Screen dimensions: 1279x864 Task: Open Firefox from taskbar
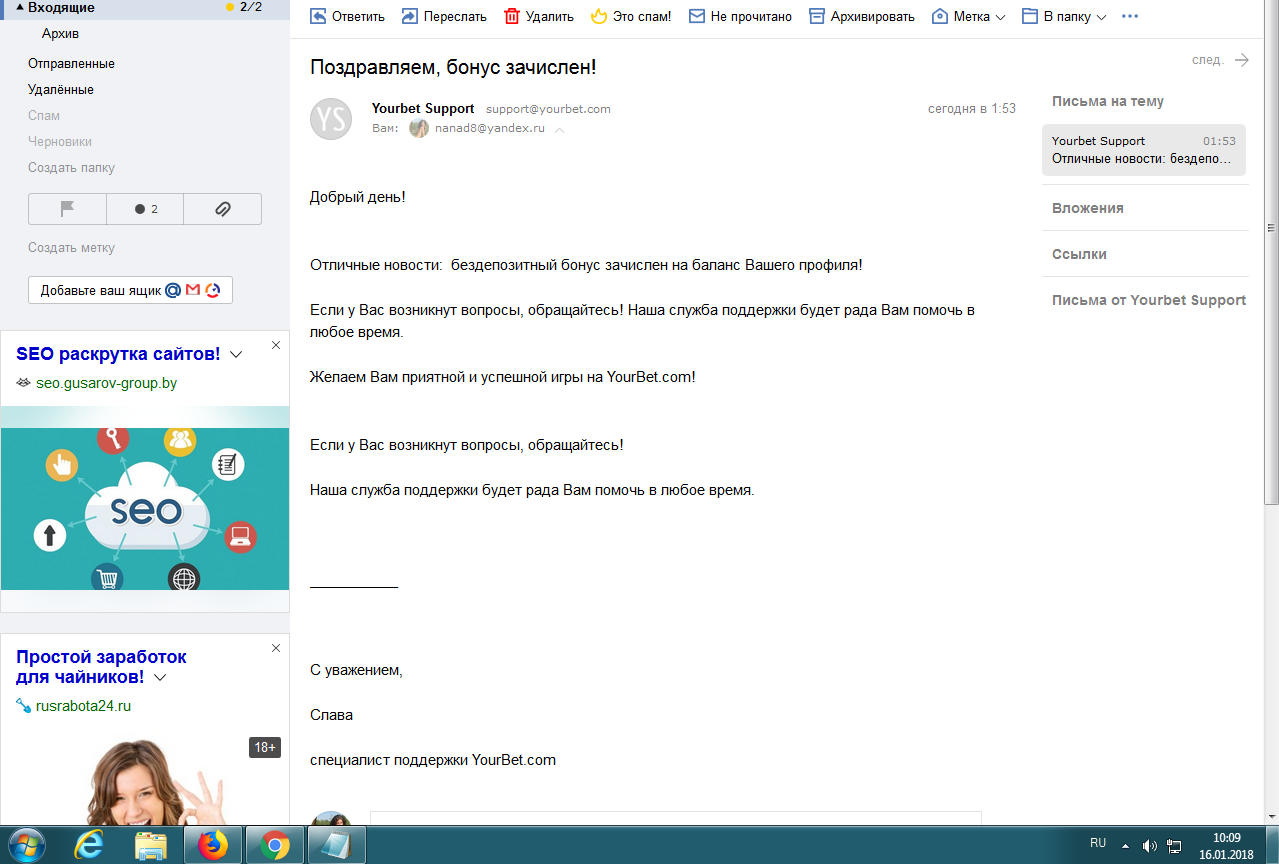click(212, 845)
